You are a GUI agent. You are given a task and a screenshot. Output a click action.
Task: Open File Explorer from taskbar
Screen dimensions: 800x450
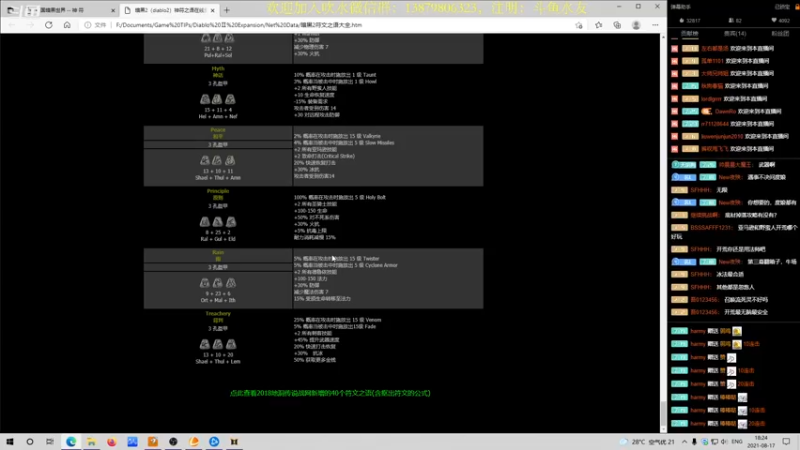[x=91, y=442]
